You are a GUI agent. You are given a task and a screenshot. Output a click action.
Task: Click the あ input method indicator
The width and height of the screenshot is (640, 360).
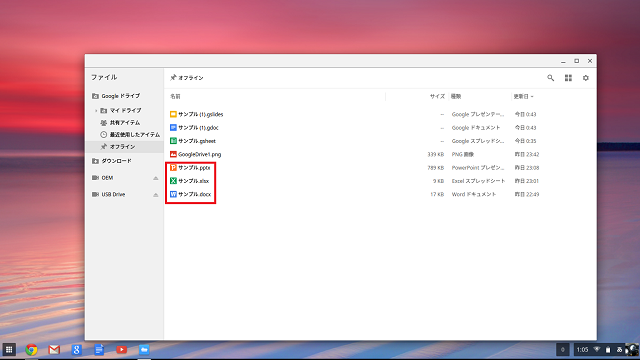(619, 350)
